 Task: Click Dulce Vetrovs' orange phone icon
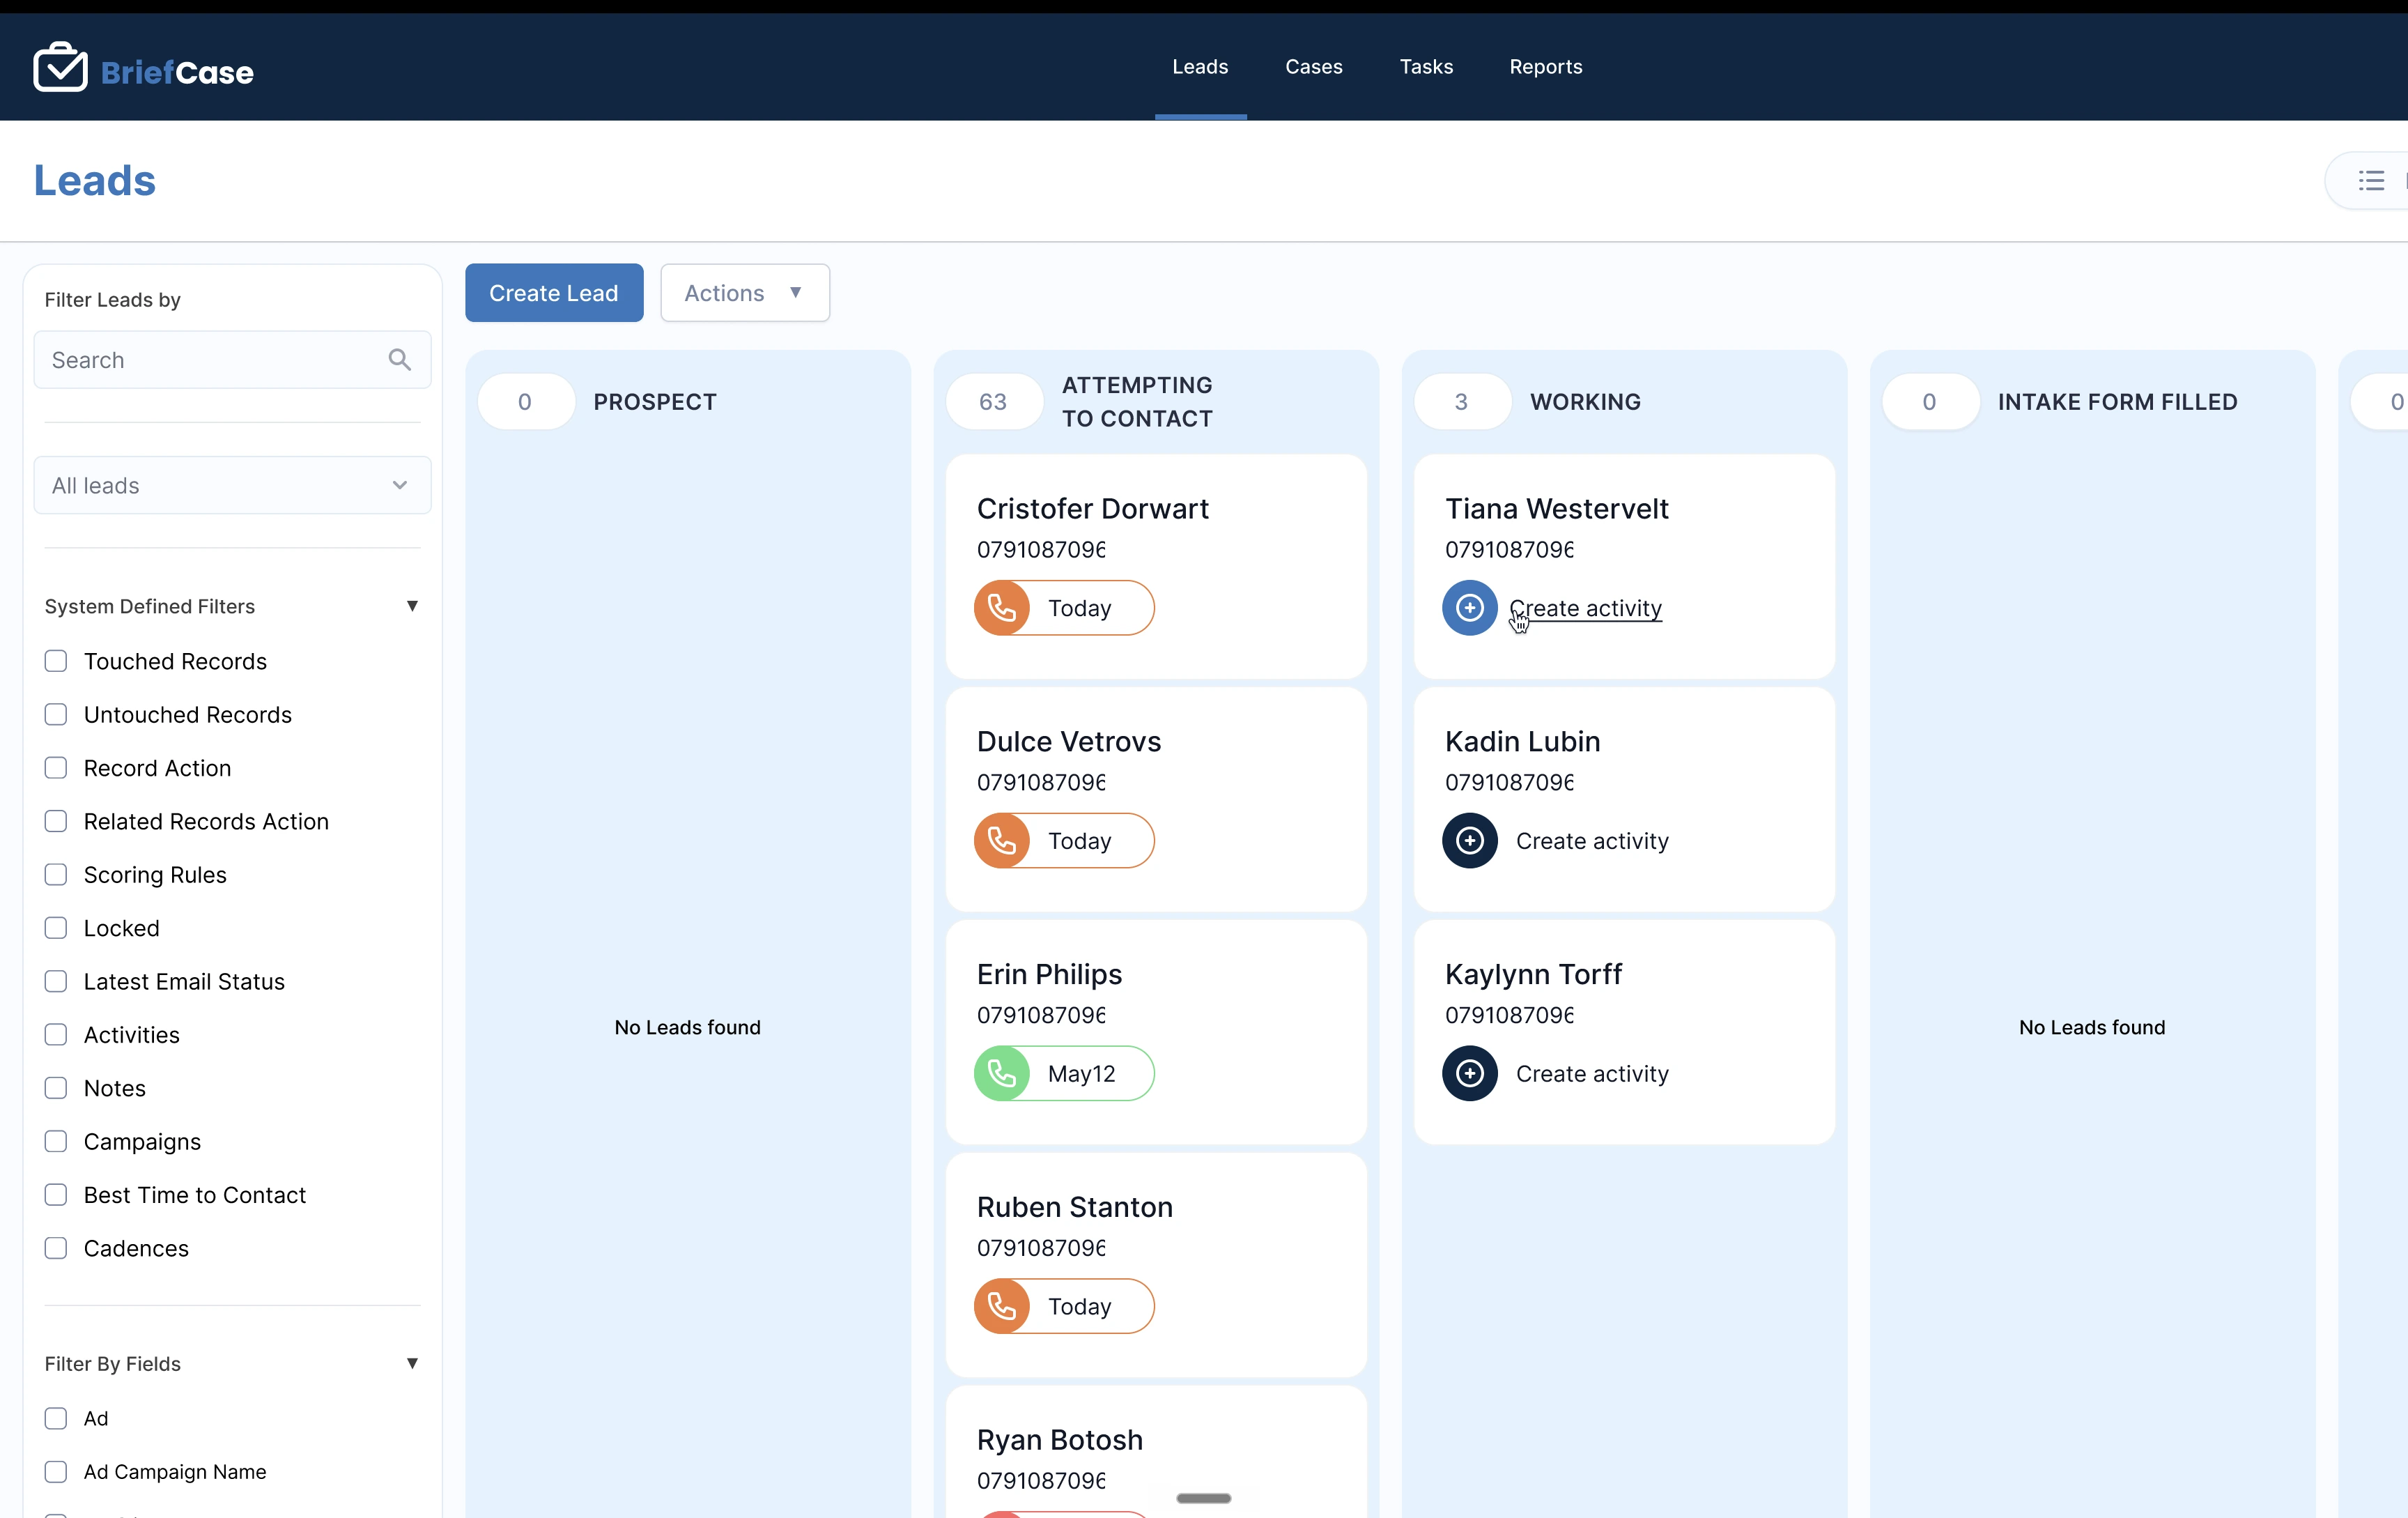tap(1002, 841)
